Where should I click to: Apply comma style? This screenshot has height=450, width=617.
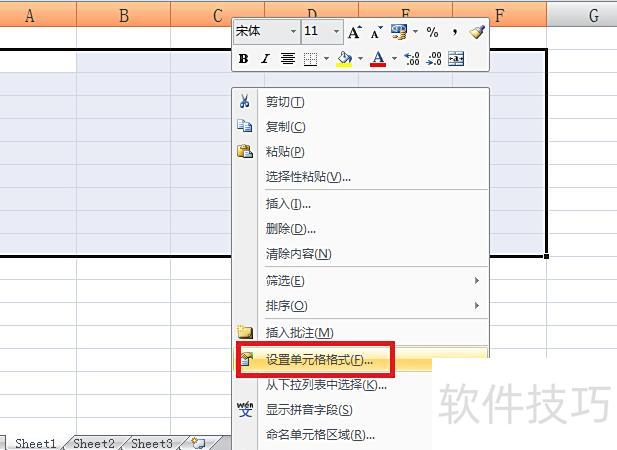click(455, 32)
